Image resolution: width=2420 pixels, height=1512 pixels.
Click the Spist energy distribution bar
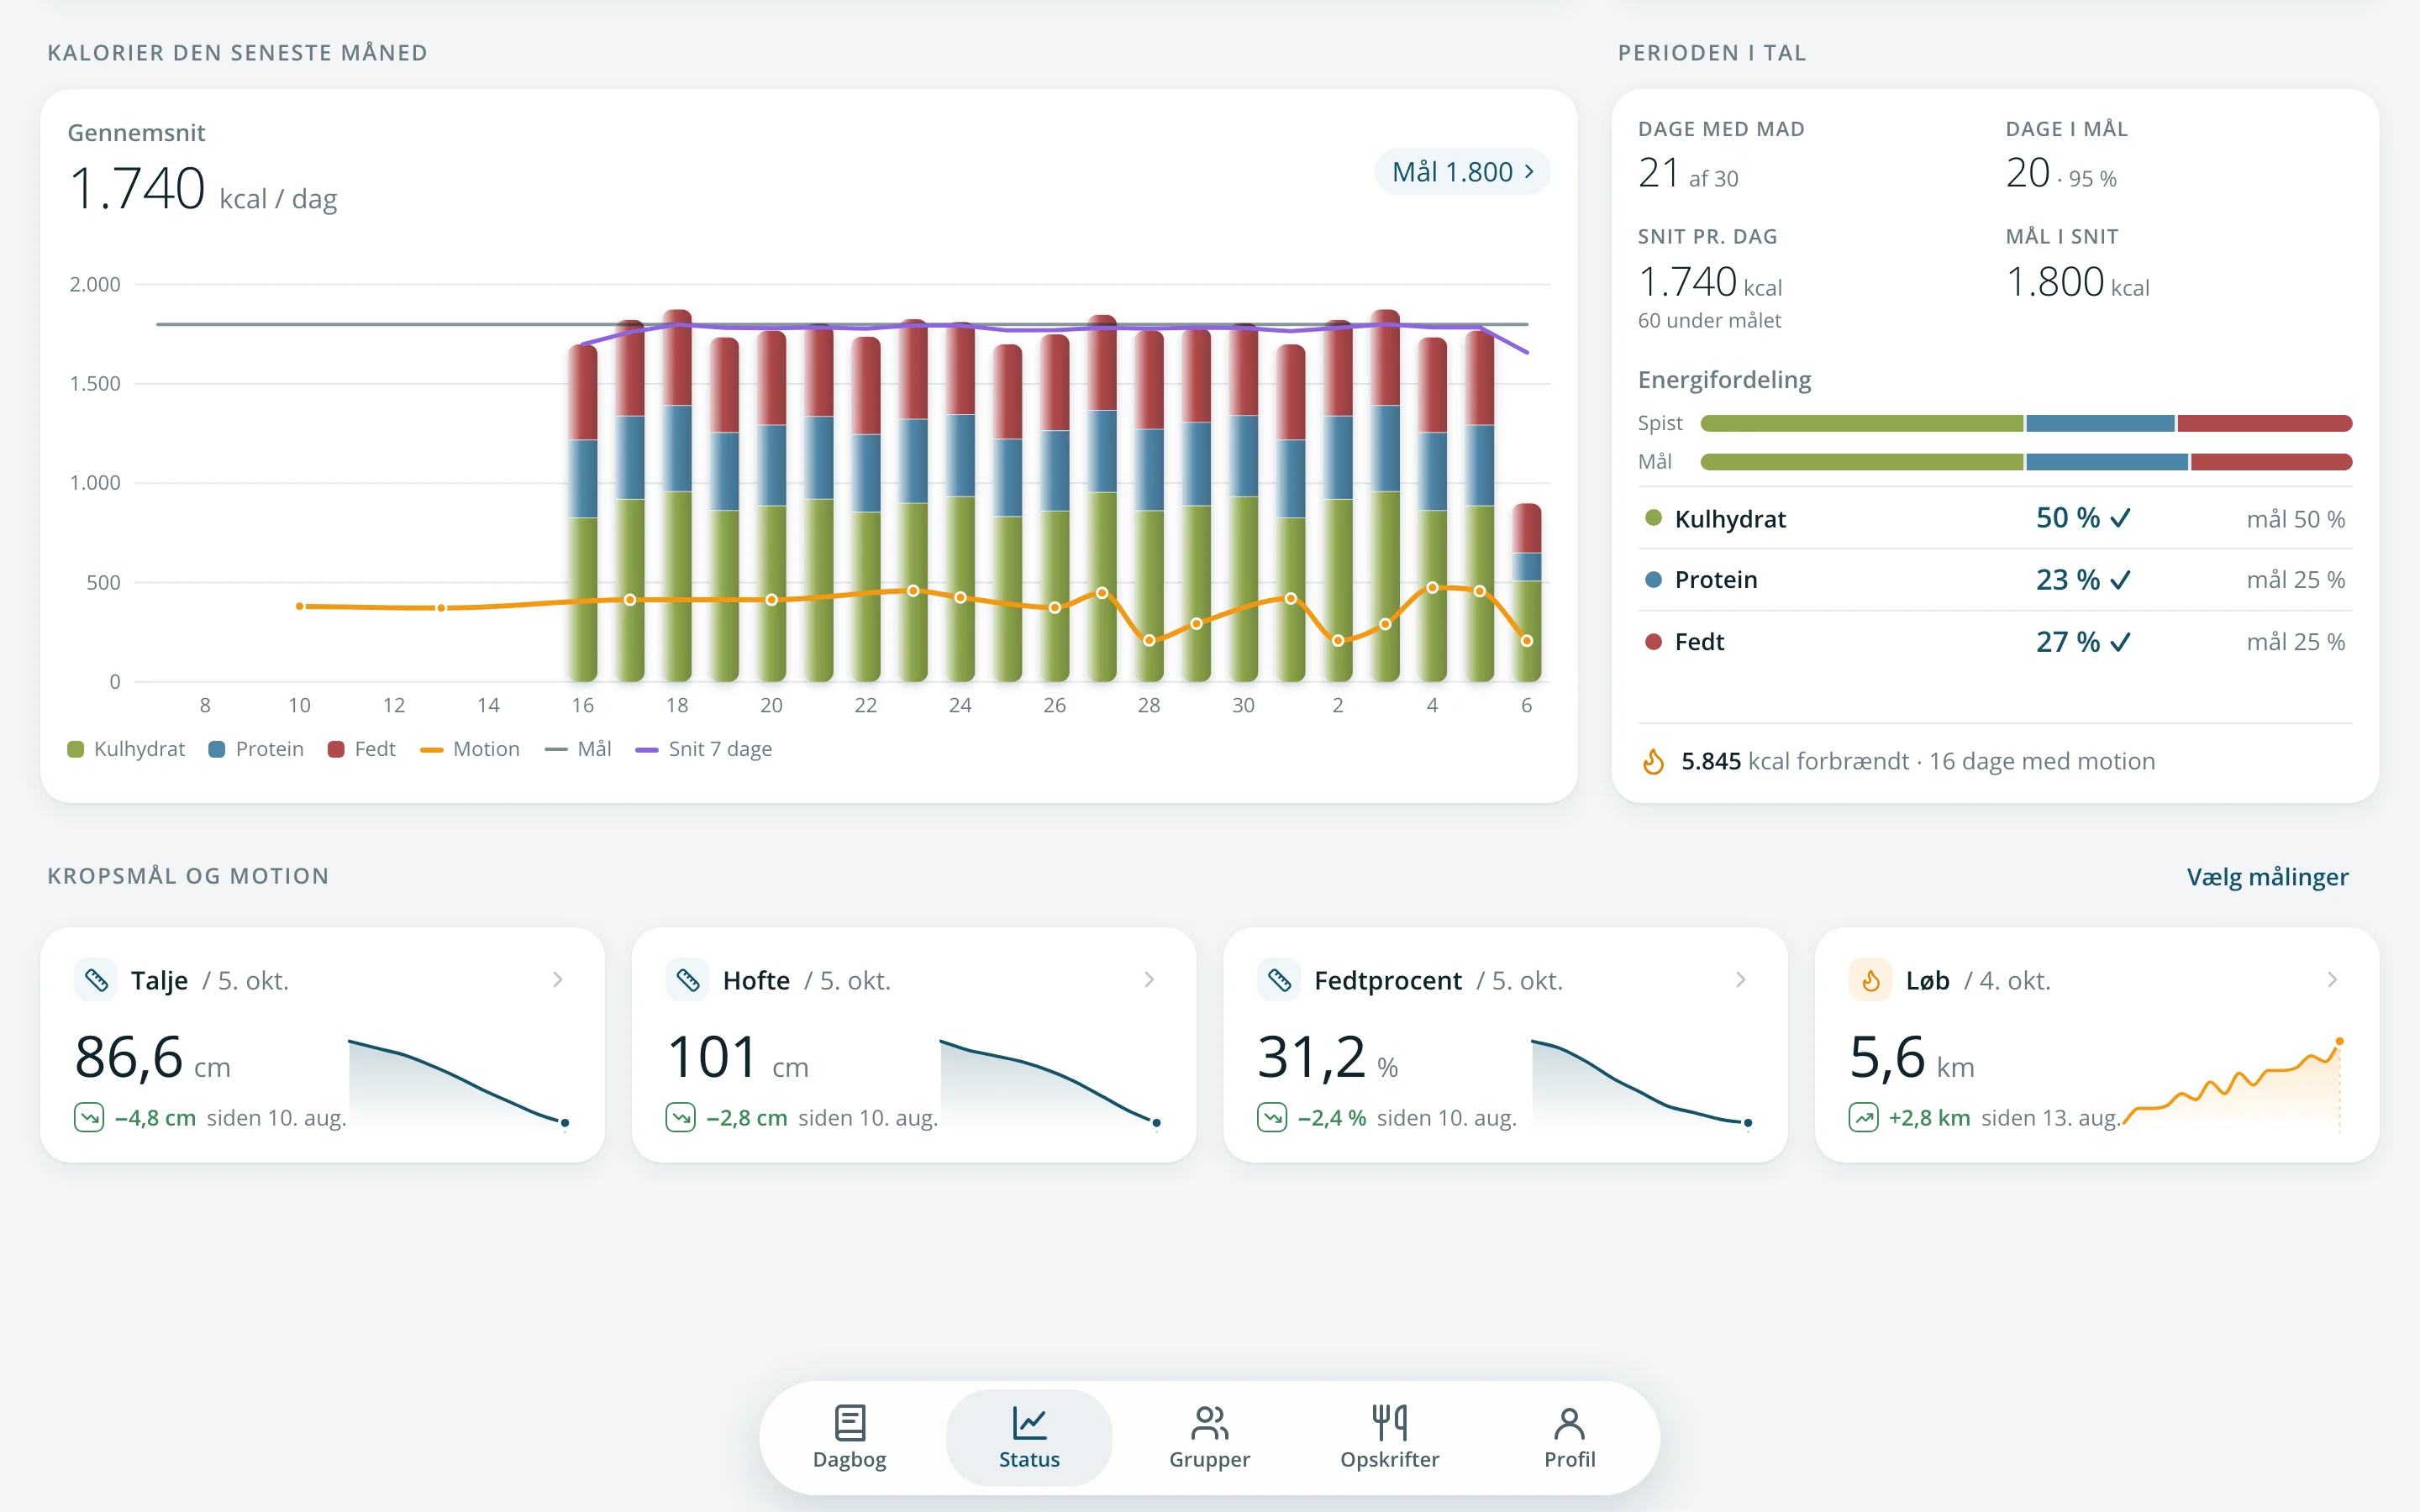point(2026,423)
